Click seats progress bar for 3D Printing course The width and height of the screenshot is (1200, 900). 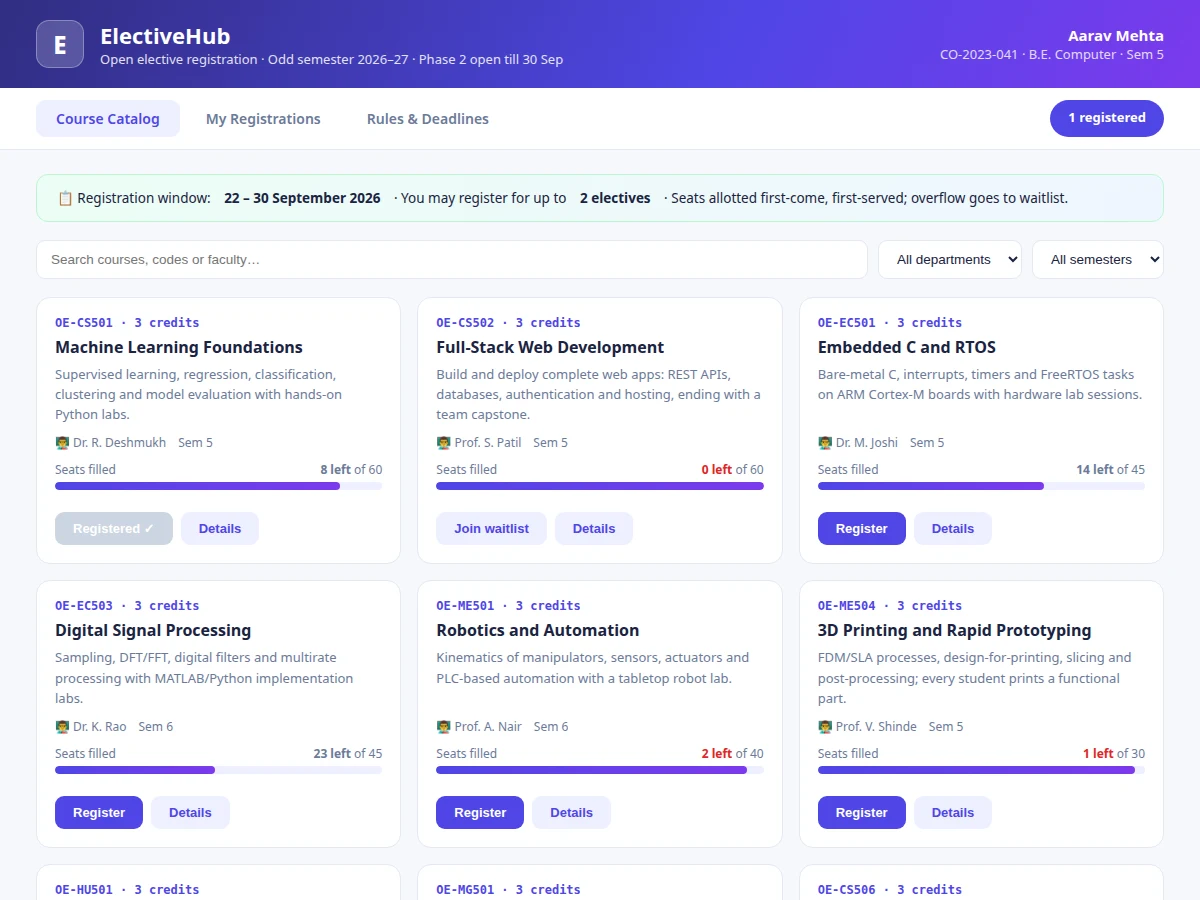click(981, 770)
